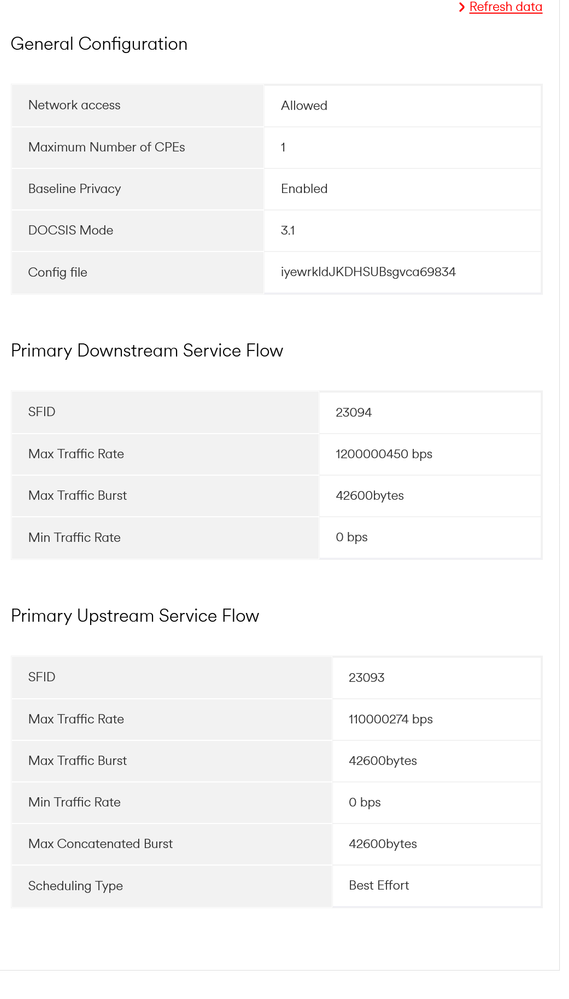
Task: Select the Max Concatenated Burst label
Action: coord(100,844)
